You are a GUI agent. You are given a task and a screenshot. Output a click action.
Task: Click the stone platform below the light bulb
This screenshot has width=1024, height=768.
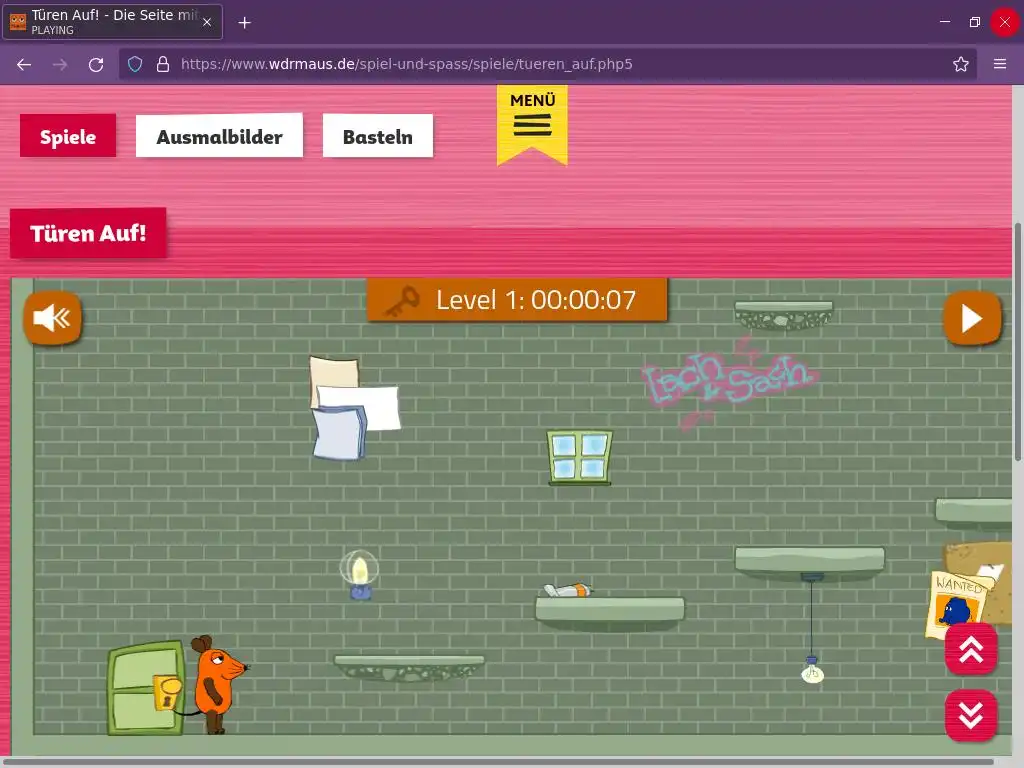(409, 668)
